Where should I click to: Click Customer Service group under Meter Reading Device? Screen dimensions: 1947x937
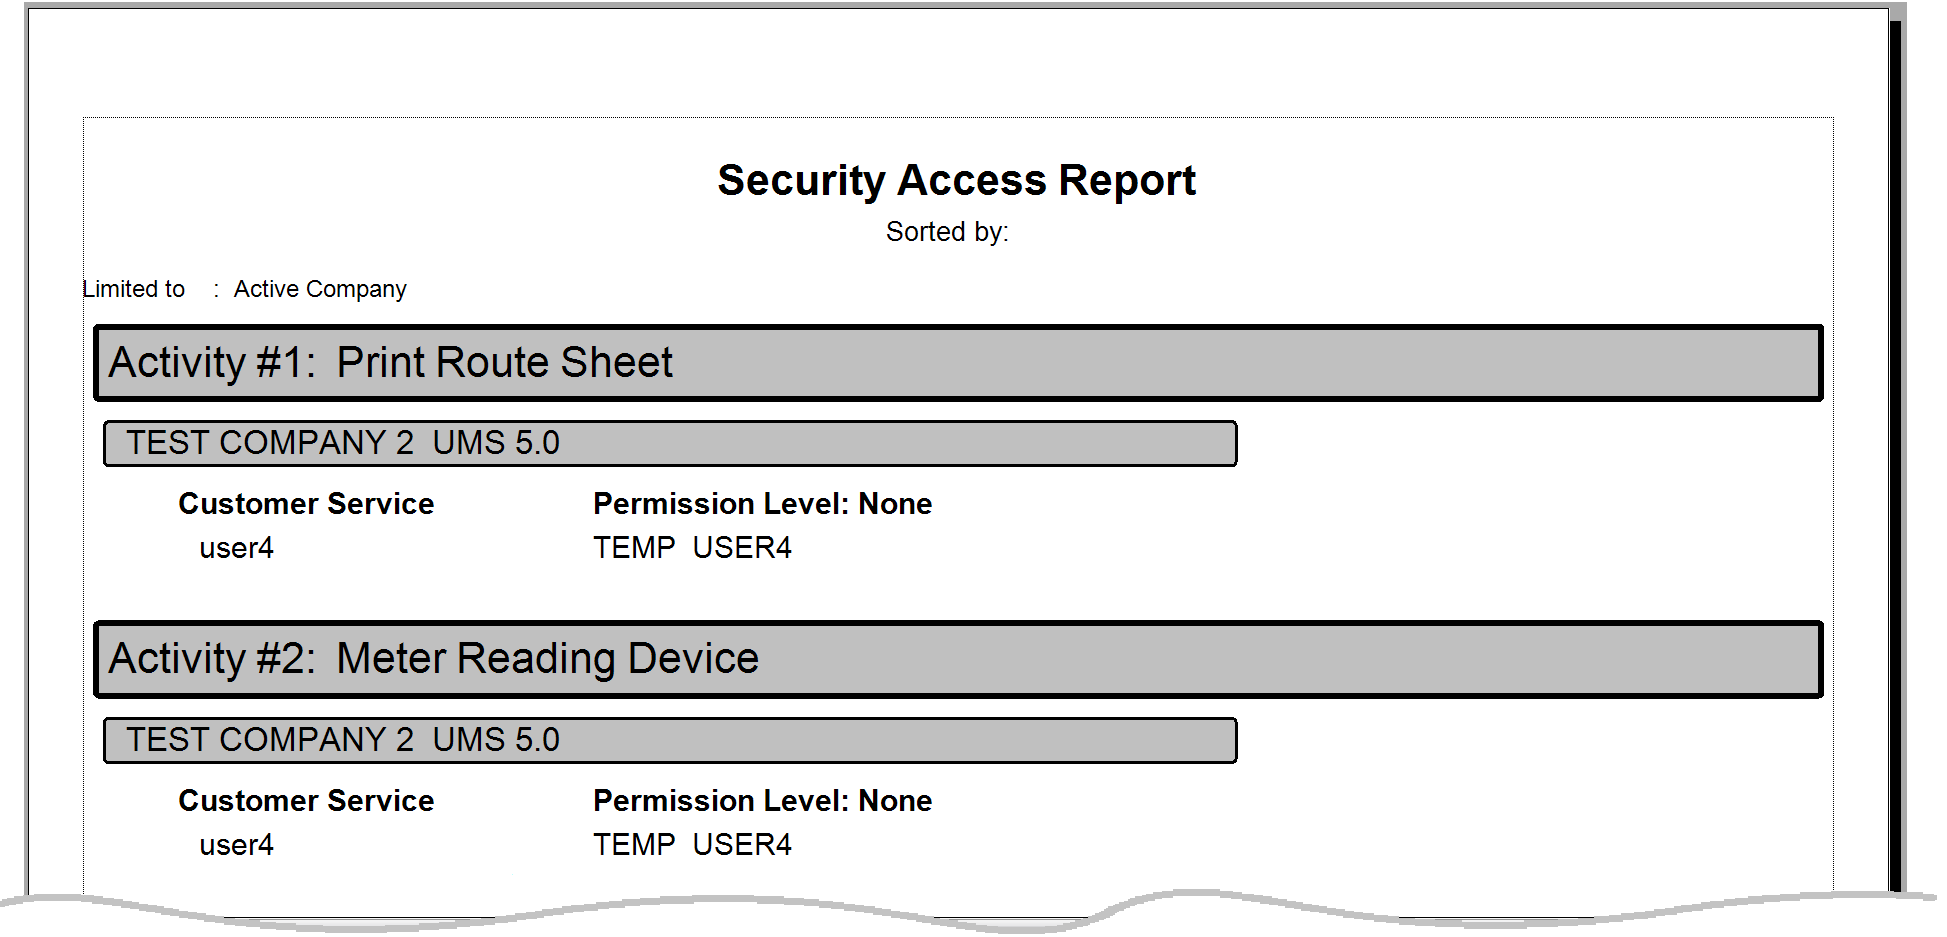coord(306,801)
